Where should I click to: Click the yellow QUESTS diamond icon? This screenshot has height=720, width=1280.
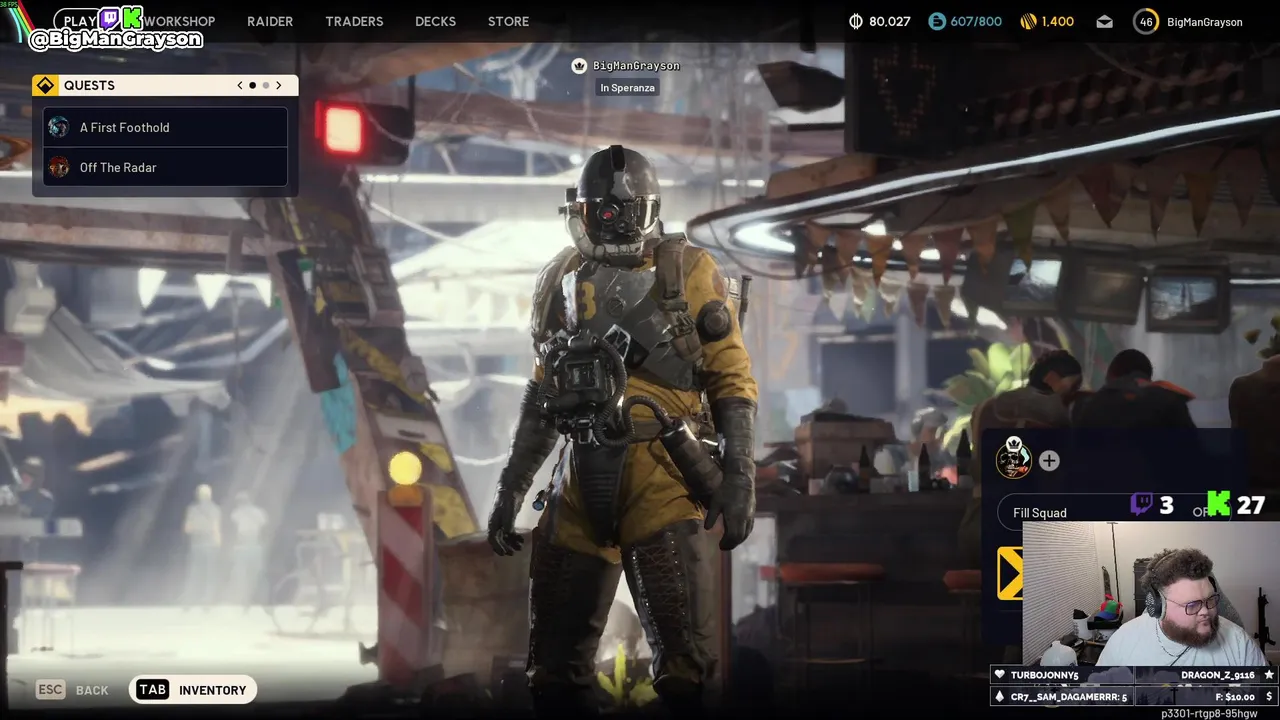click(x=45, y=85)
